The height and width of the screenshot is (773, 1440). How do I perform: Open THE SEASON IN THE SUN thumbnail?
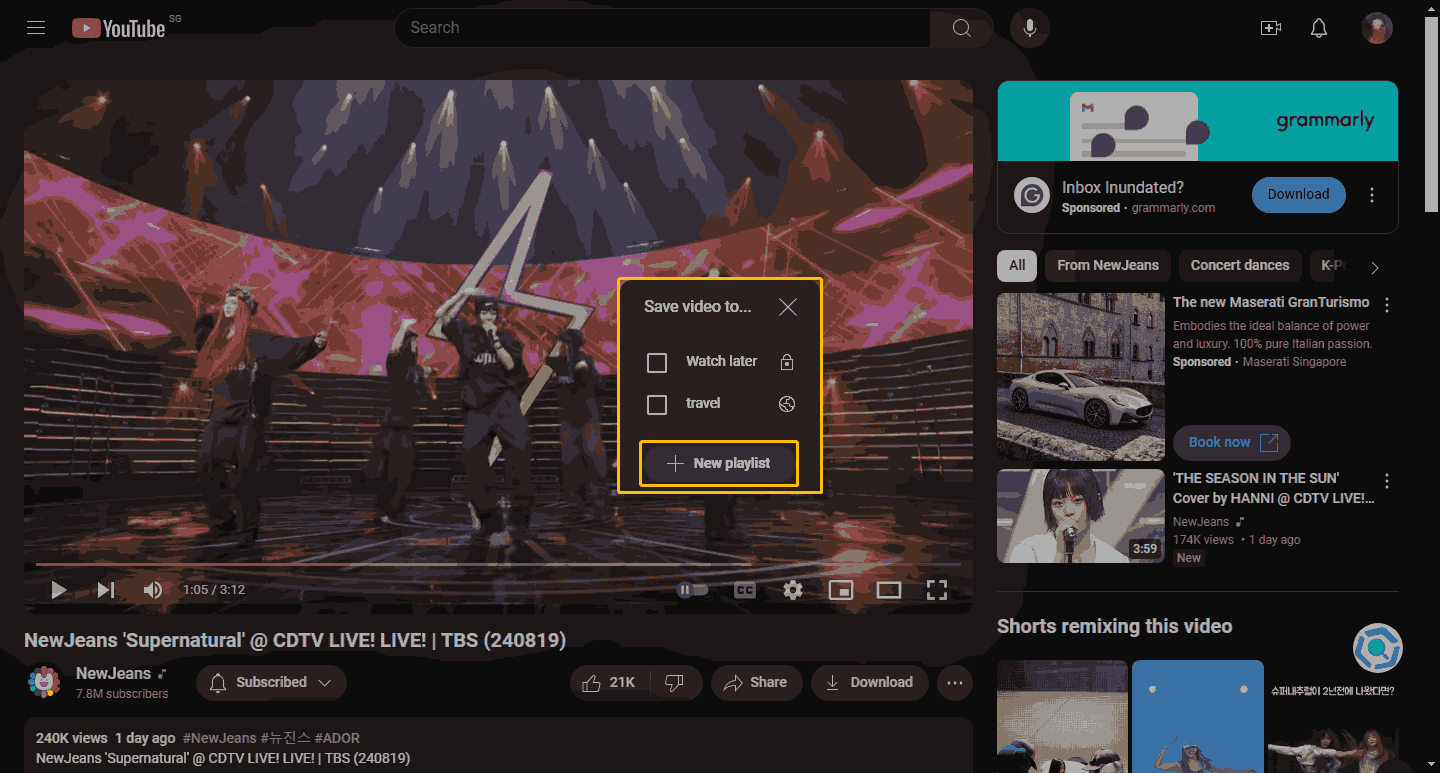1081,516
